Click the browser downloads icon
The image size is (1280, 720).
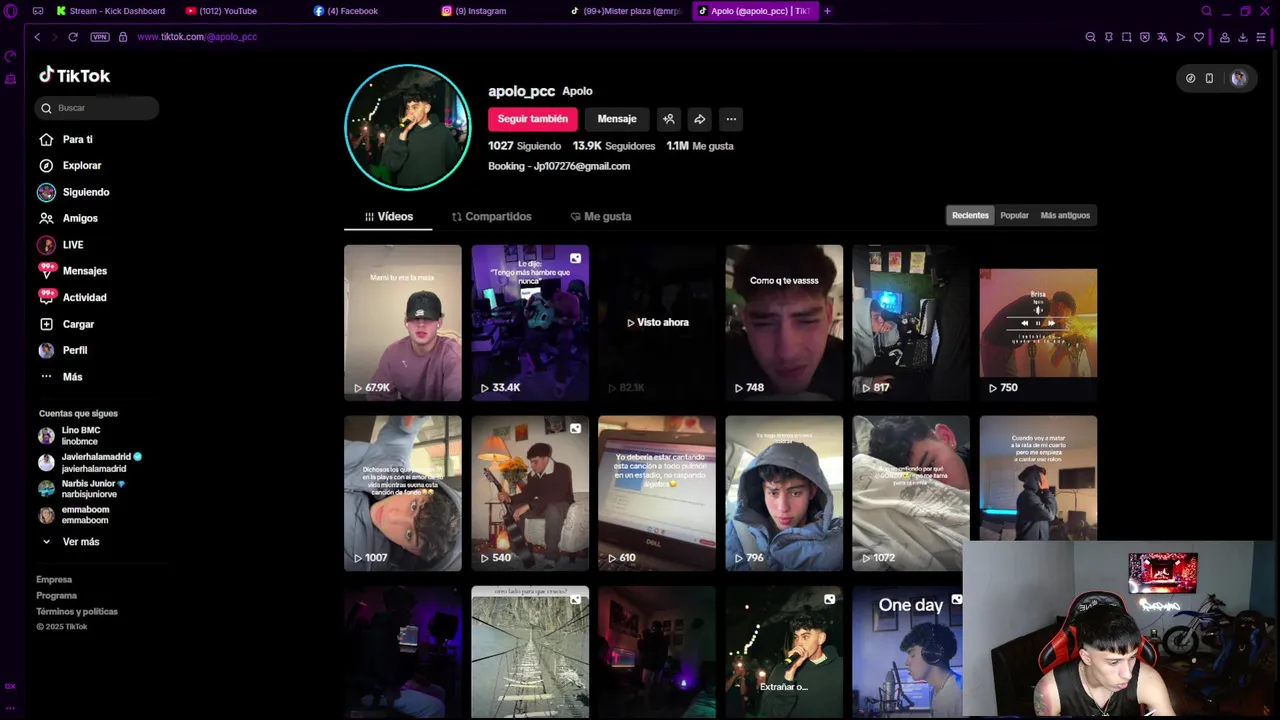pyautogui.click(x=1243, y=37)
